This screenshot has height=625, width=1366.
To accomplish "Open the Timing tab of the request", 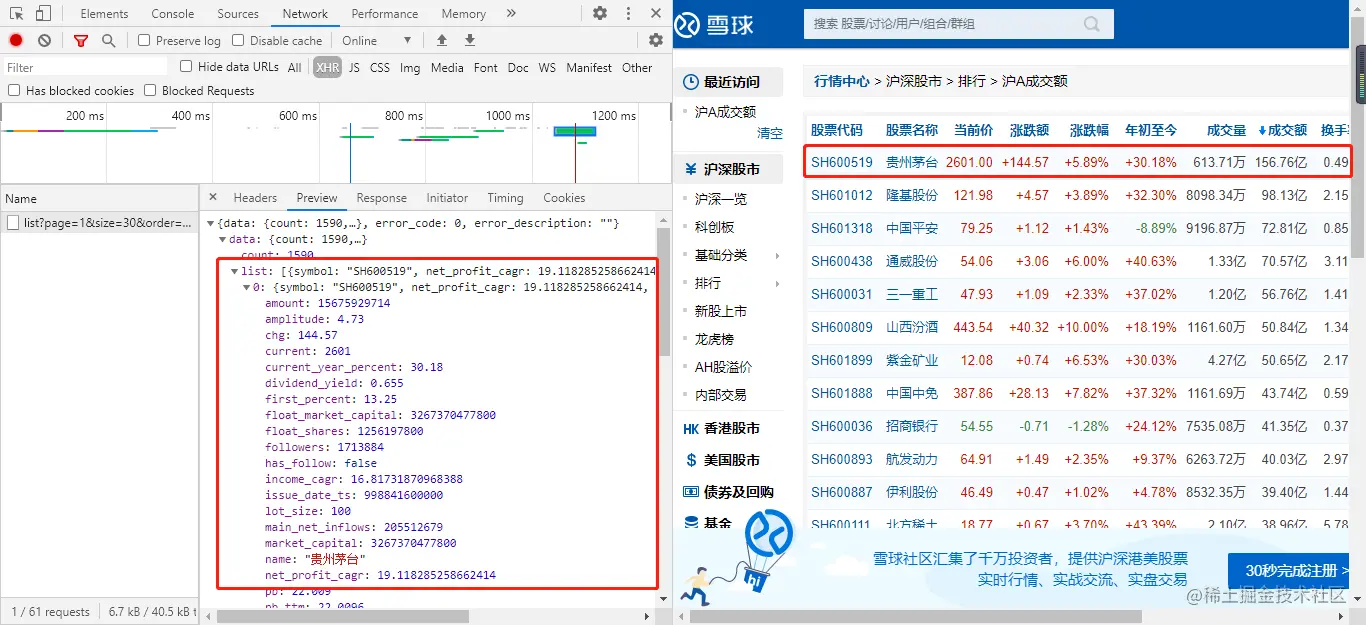I will (x=505, y=198).
